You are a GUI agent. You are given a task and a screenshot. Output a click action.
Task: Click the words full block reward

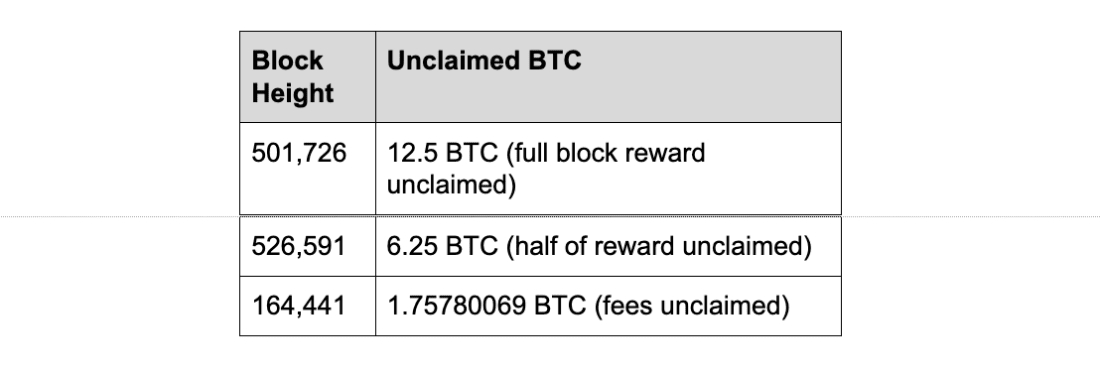click(x=605, y=153)
